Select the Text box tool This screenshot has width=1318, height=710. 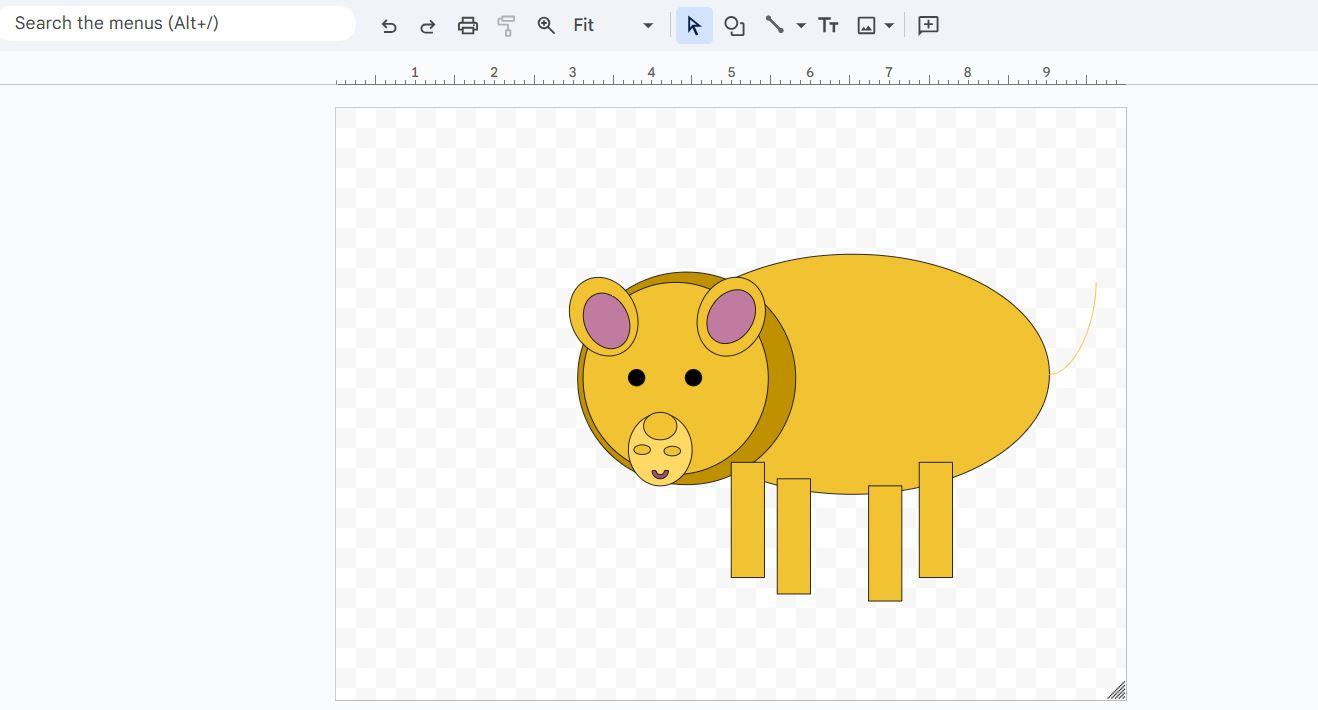[x=828, y=26]
